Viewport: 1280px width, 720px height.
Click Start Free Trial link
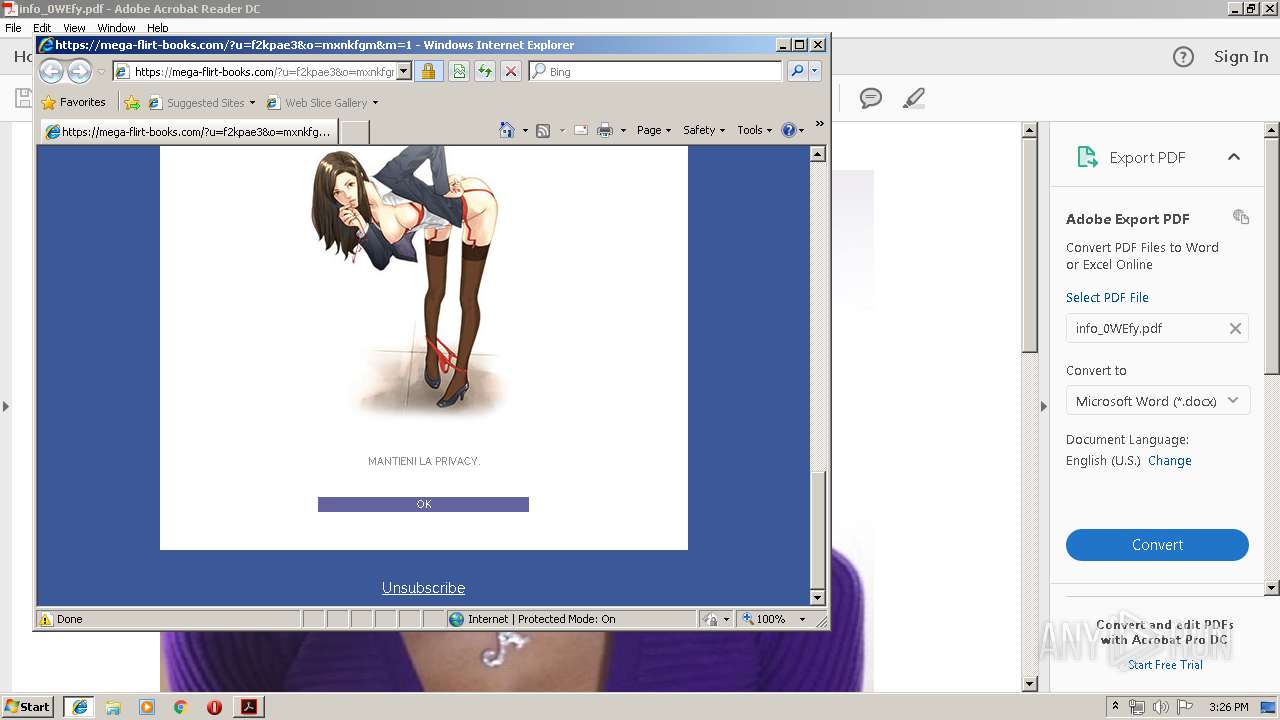[x=1165, y=665]
